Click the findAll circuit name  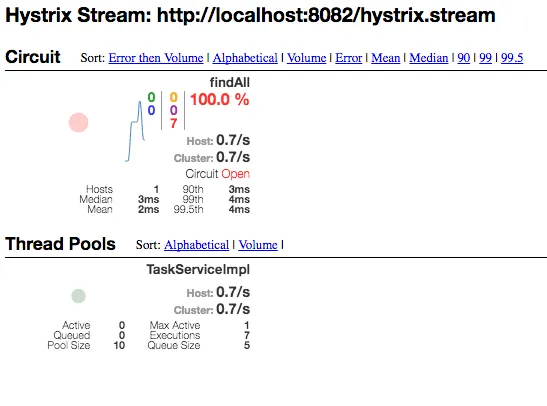click(x=230, y=83)
